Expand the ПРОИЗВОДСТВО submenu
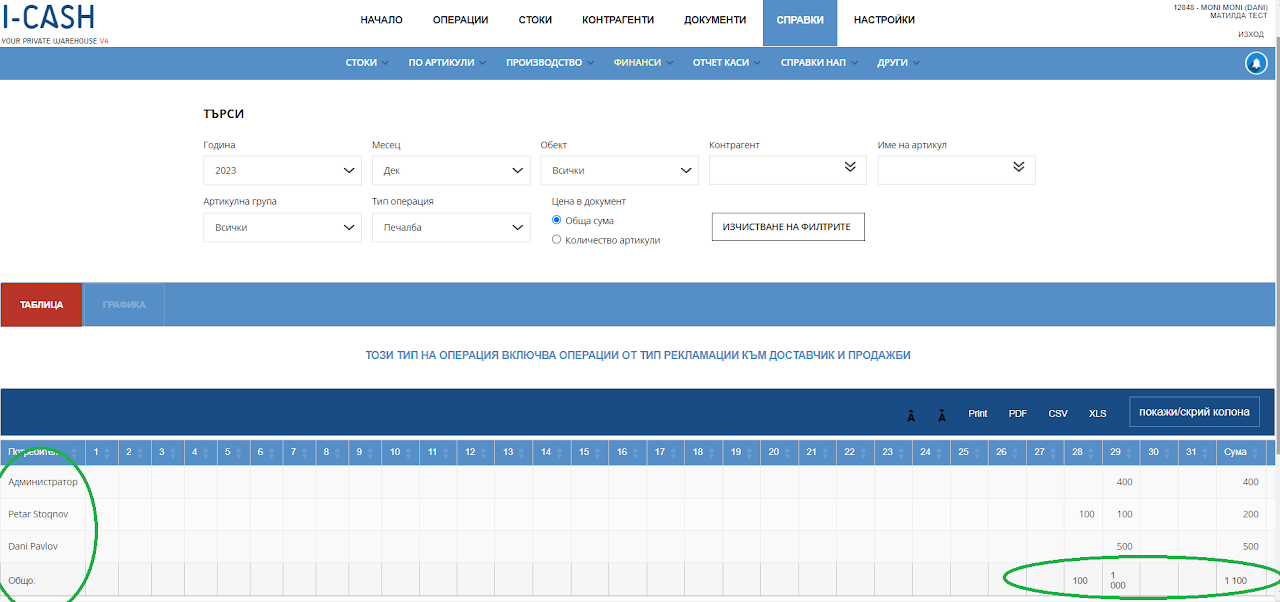This screenshot has height=602, width=1280. [550, 62]
